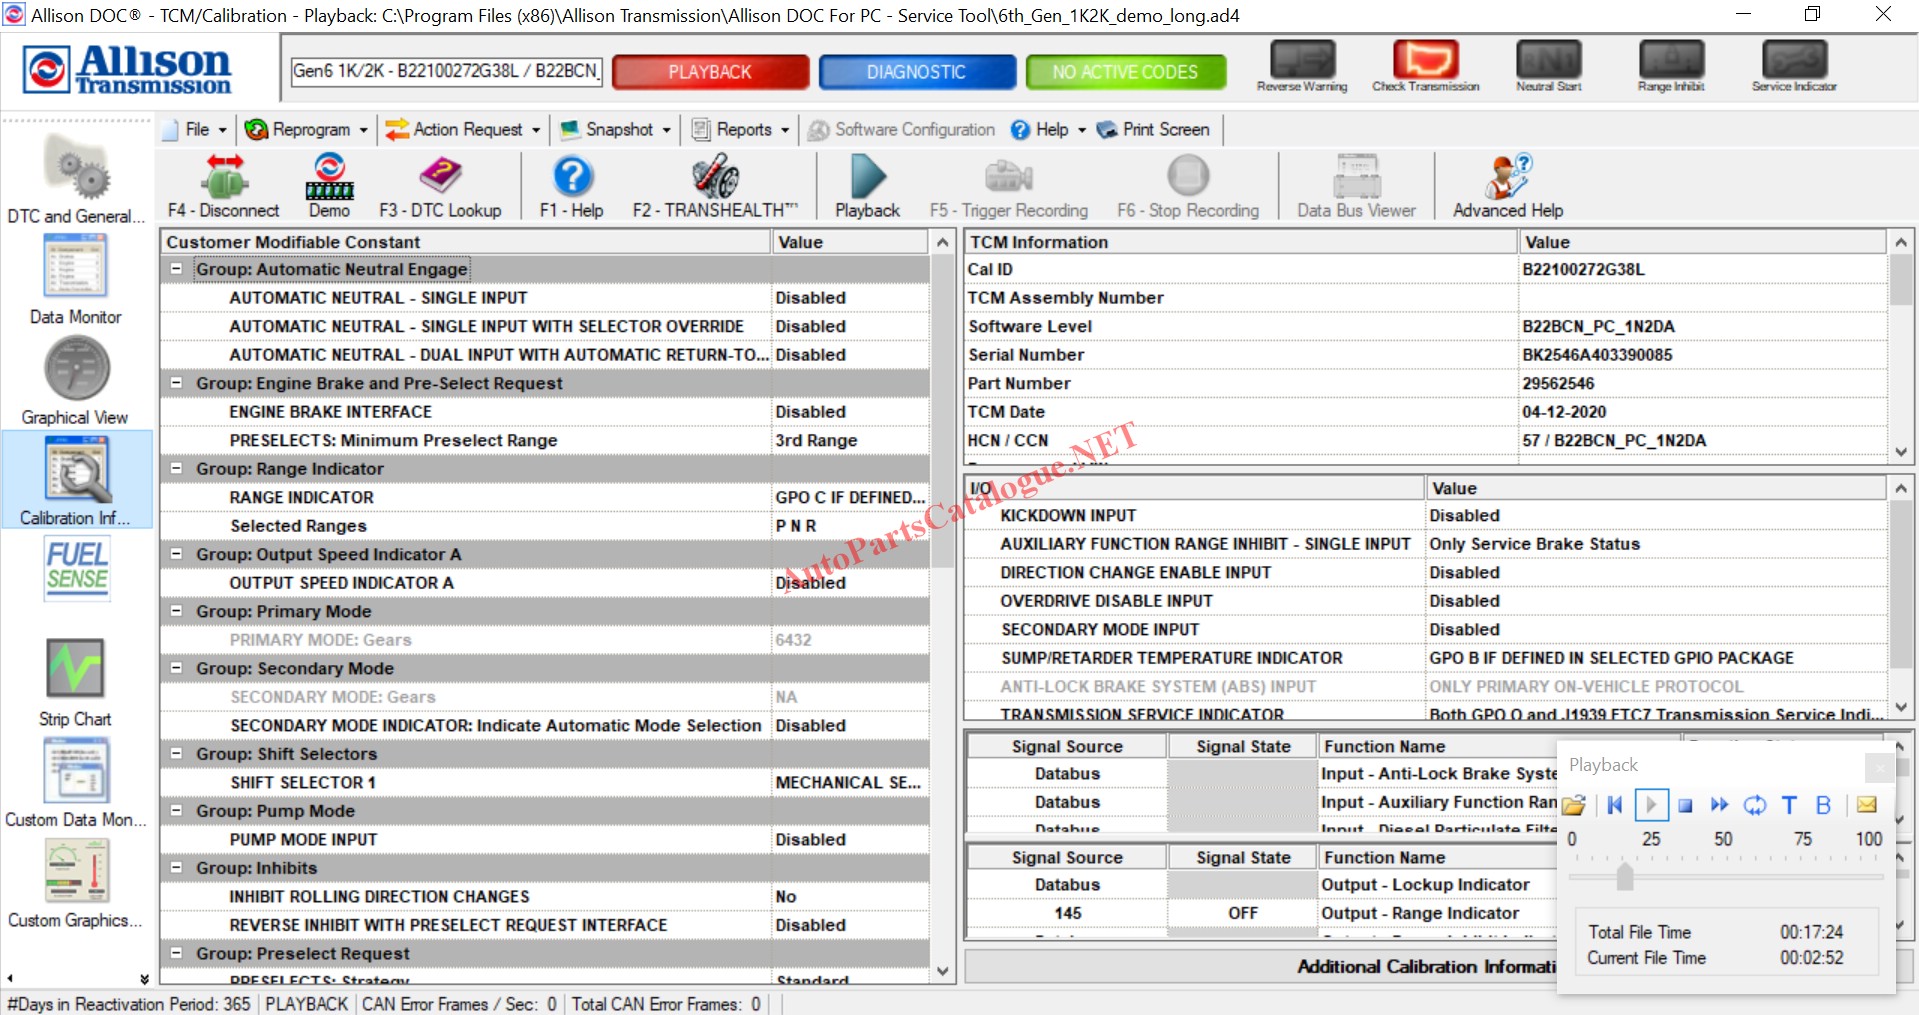
Task: Toggle loop/repeat in Playback panel
Action: click(x=1754, y=805)
